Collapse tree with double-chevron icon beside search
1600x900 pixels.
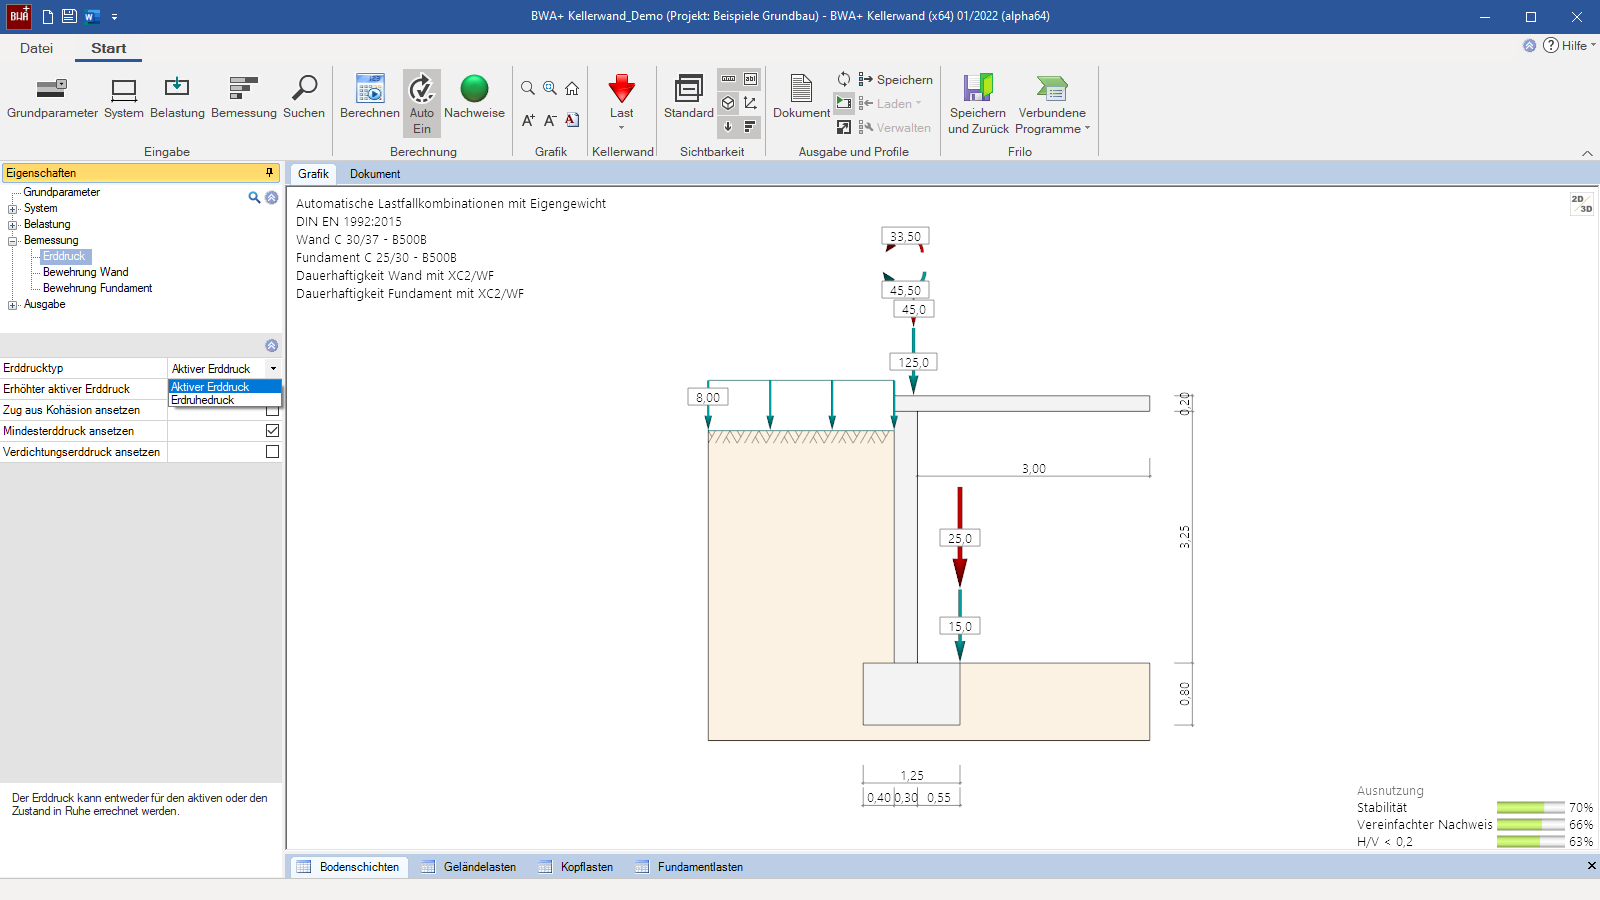pyautogui.click(x=271, y=198)
